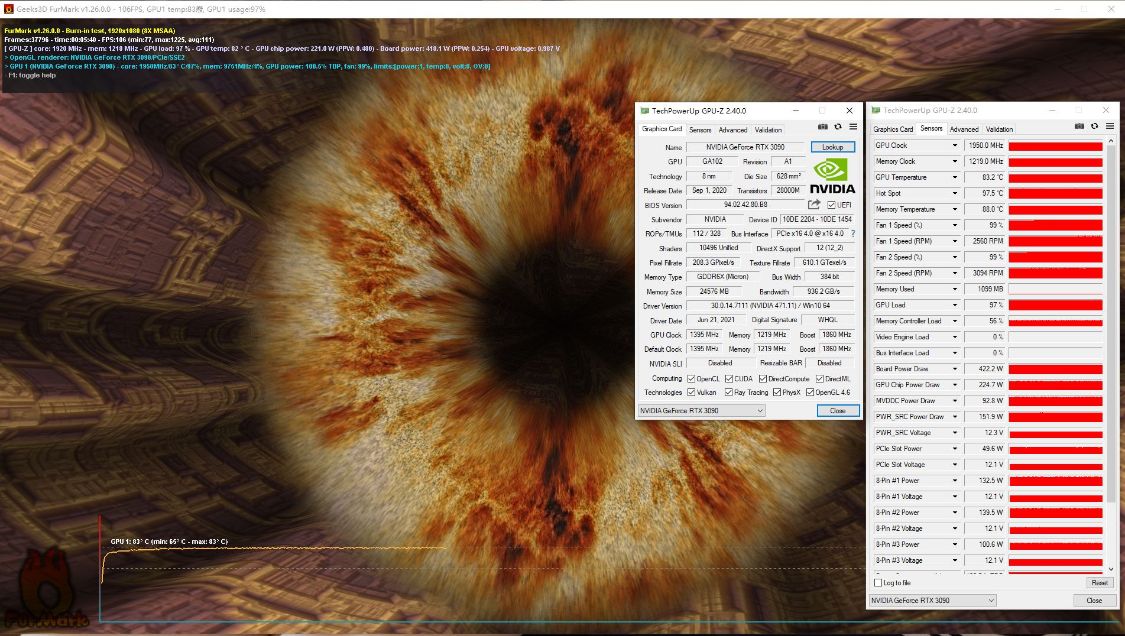The height and width of the screenshot is (636, 1125).
Task: Toggle the Vulkan checkbox
Action: [x=691, y=393]
